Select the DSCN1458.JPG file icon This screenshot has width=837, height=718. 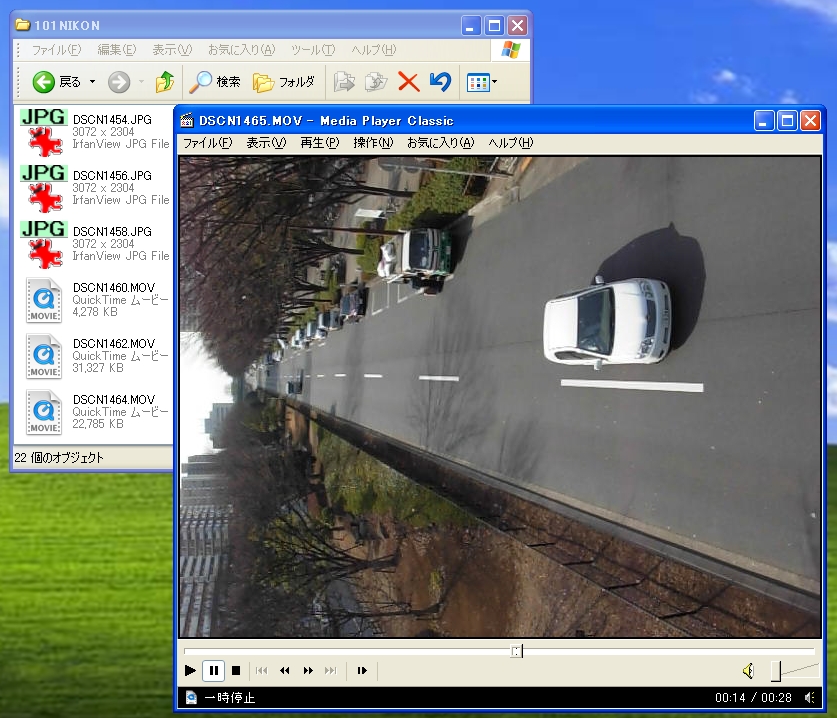pos(44,244)
